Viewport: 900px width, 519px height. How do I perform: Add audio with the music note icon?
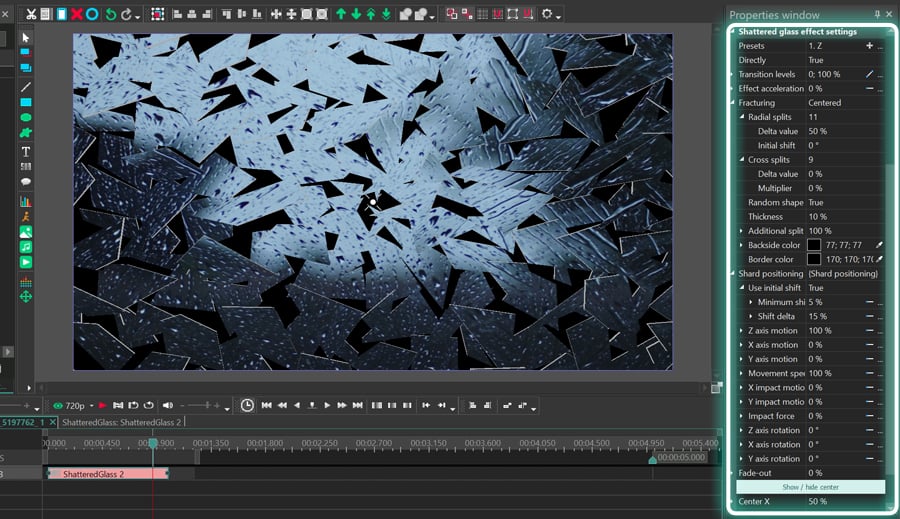coord(26,247)
